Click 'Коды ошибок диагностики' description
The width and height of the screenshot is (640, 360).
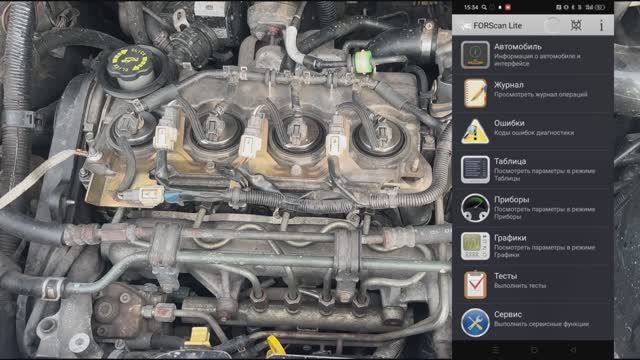(534, 133)
